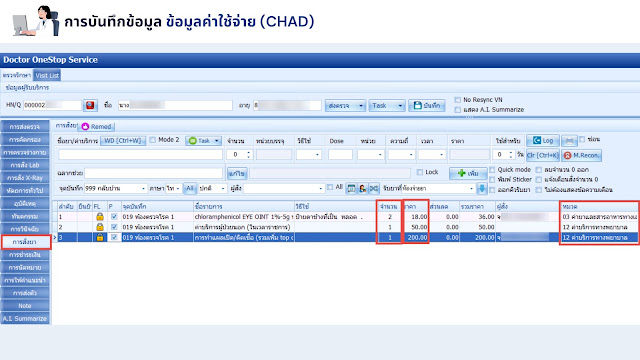640x360 pixels.
Task: Click the drug name ชื่อยา/ค่าบริการ input field
Action: point(140,155)
